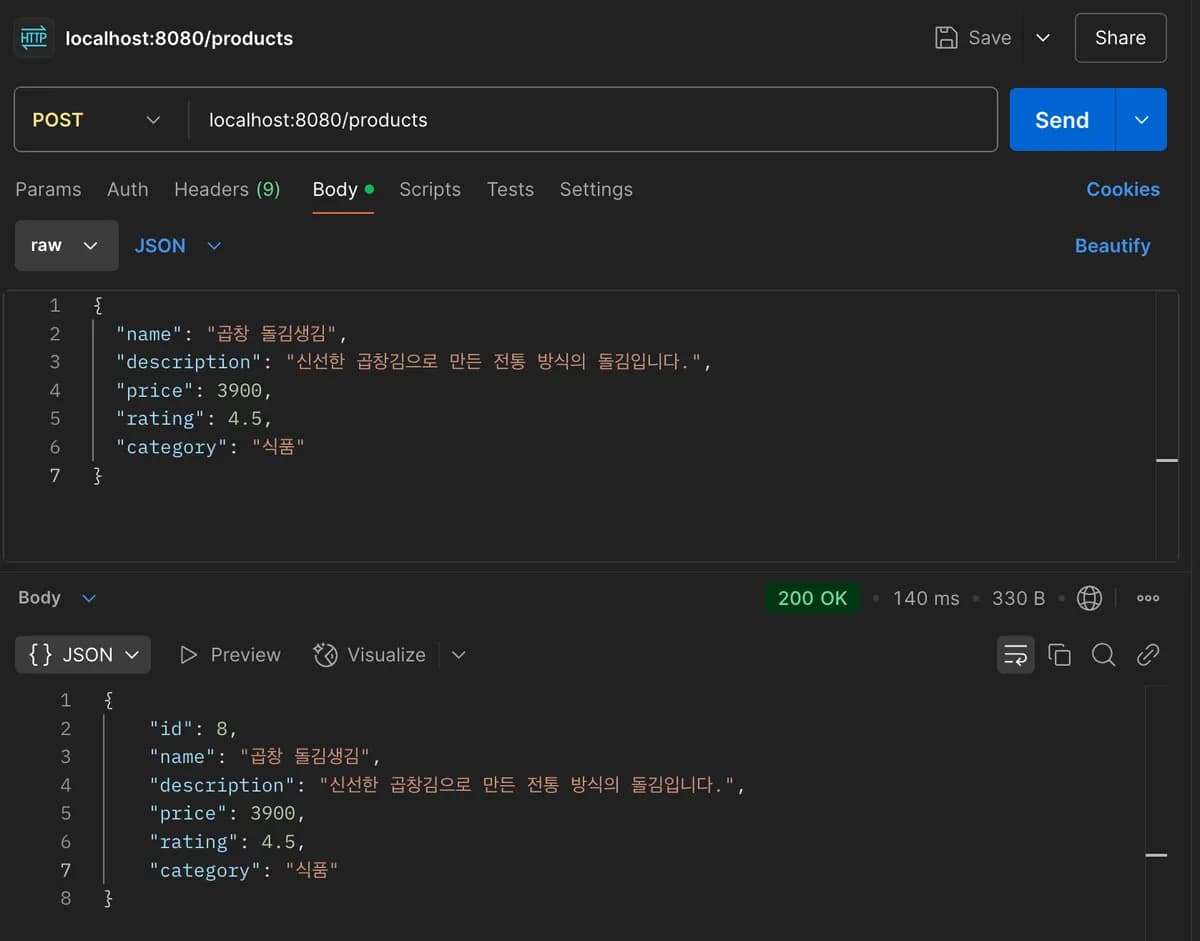Click the request editor vertical scrollbar
Screen dimensions: 1200x941
point(1167,425)
